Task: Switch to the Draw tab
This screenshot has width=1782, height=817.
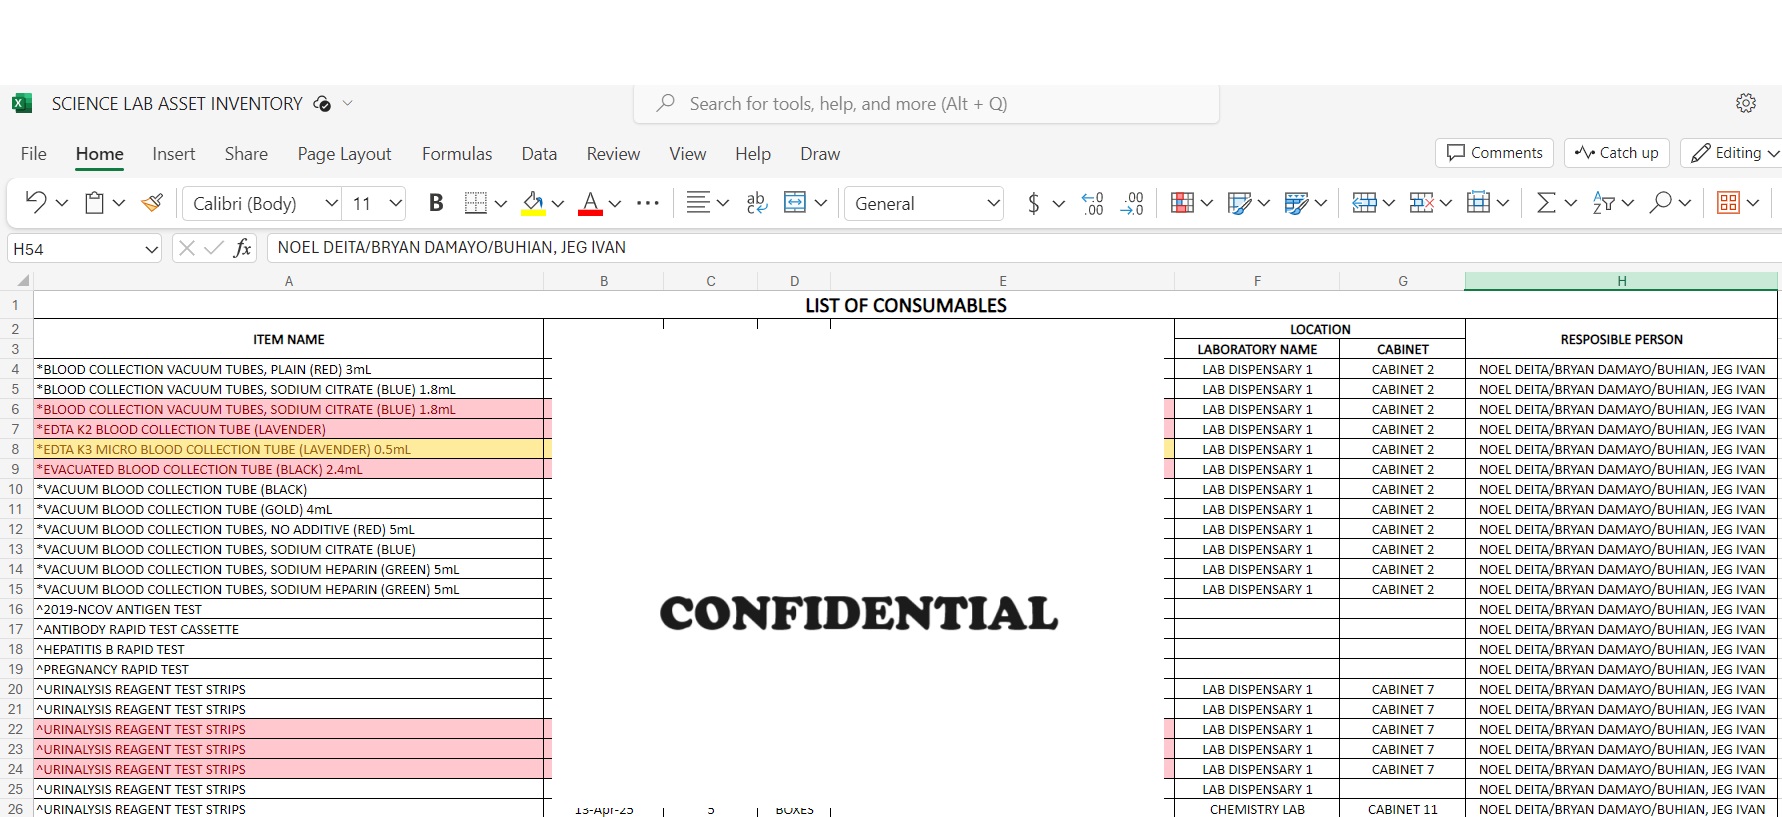Action: click(820, 153)
